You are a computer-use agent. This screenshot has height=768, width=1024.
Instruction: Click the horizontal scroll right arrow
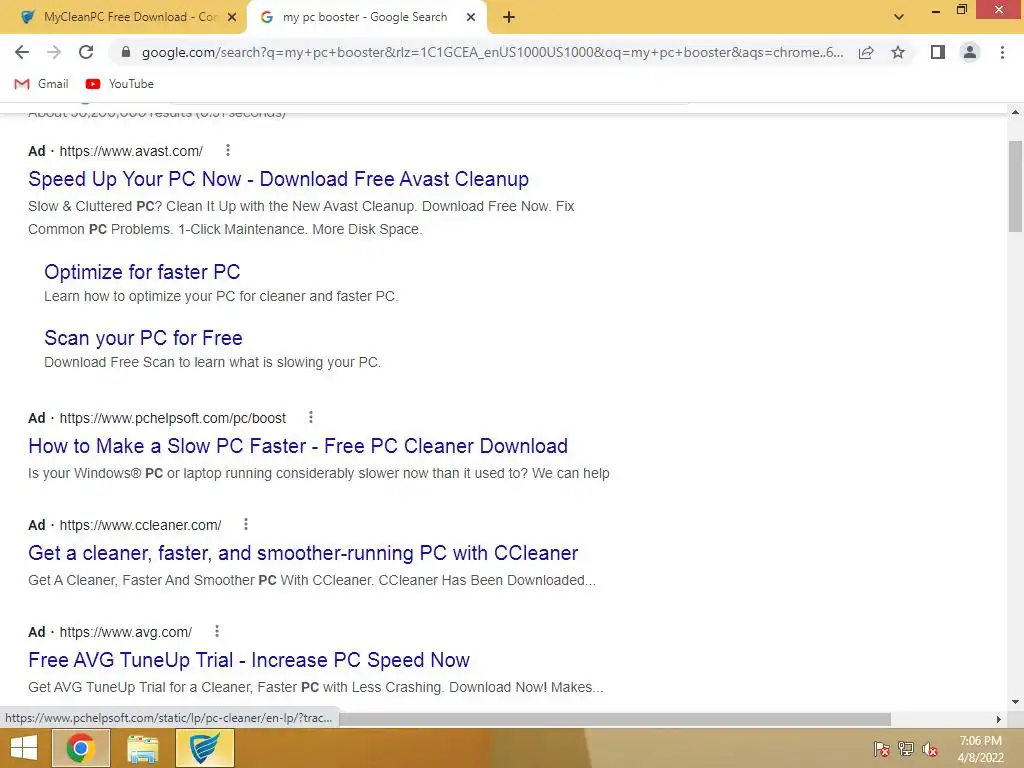tap(999, 719)
